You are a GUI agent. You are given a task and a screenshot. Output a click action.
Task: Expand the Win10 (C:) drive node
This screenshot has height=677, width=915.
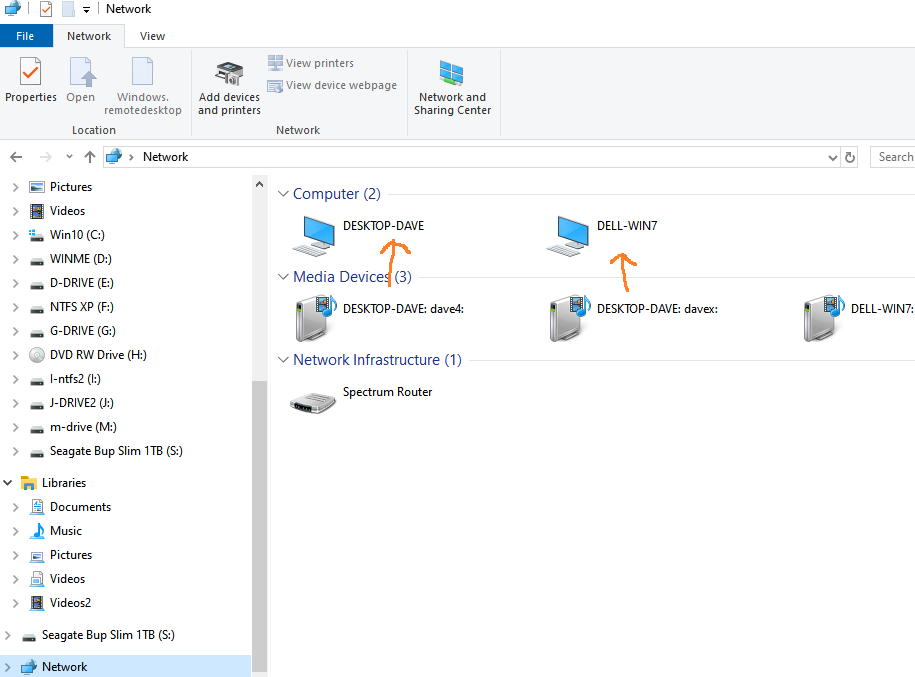[16, 235]
